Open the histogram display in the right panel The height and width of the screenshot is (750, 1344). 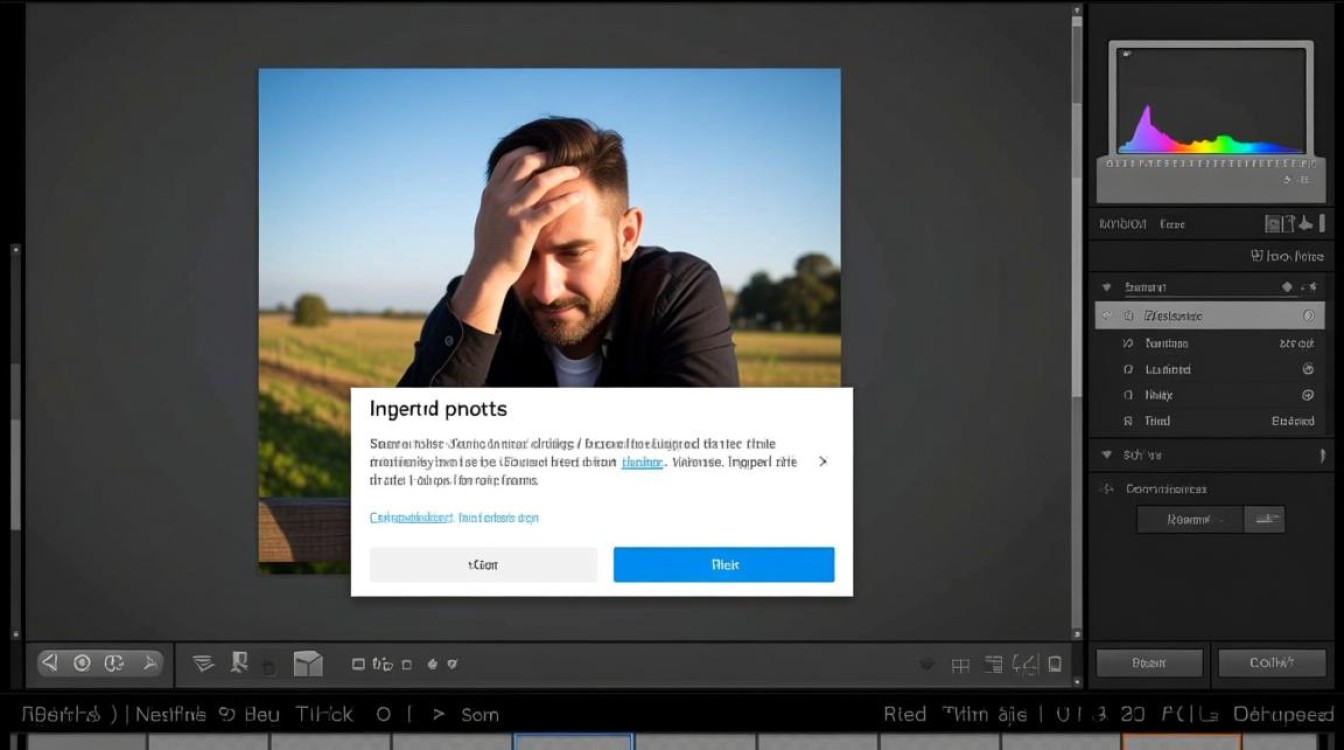click(1211, 99)
